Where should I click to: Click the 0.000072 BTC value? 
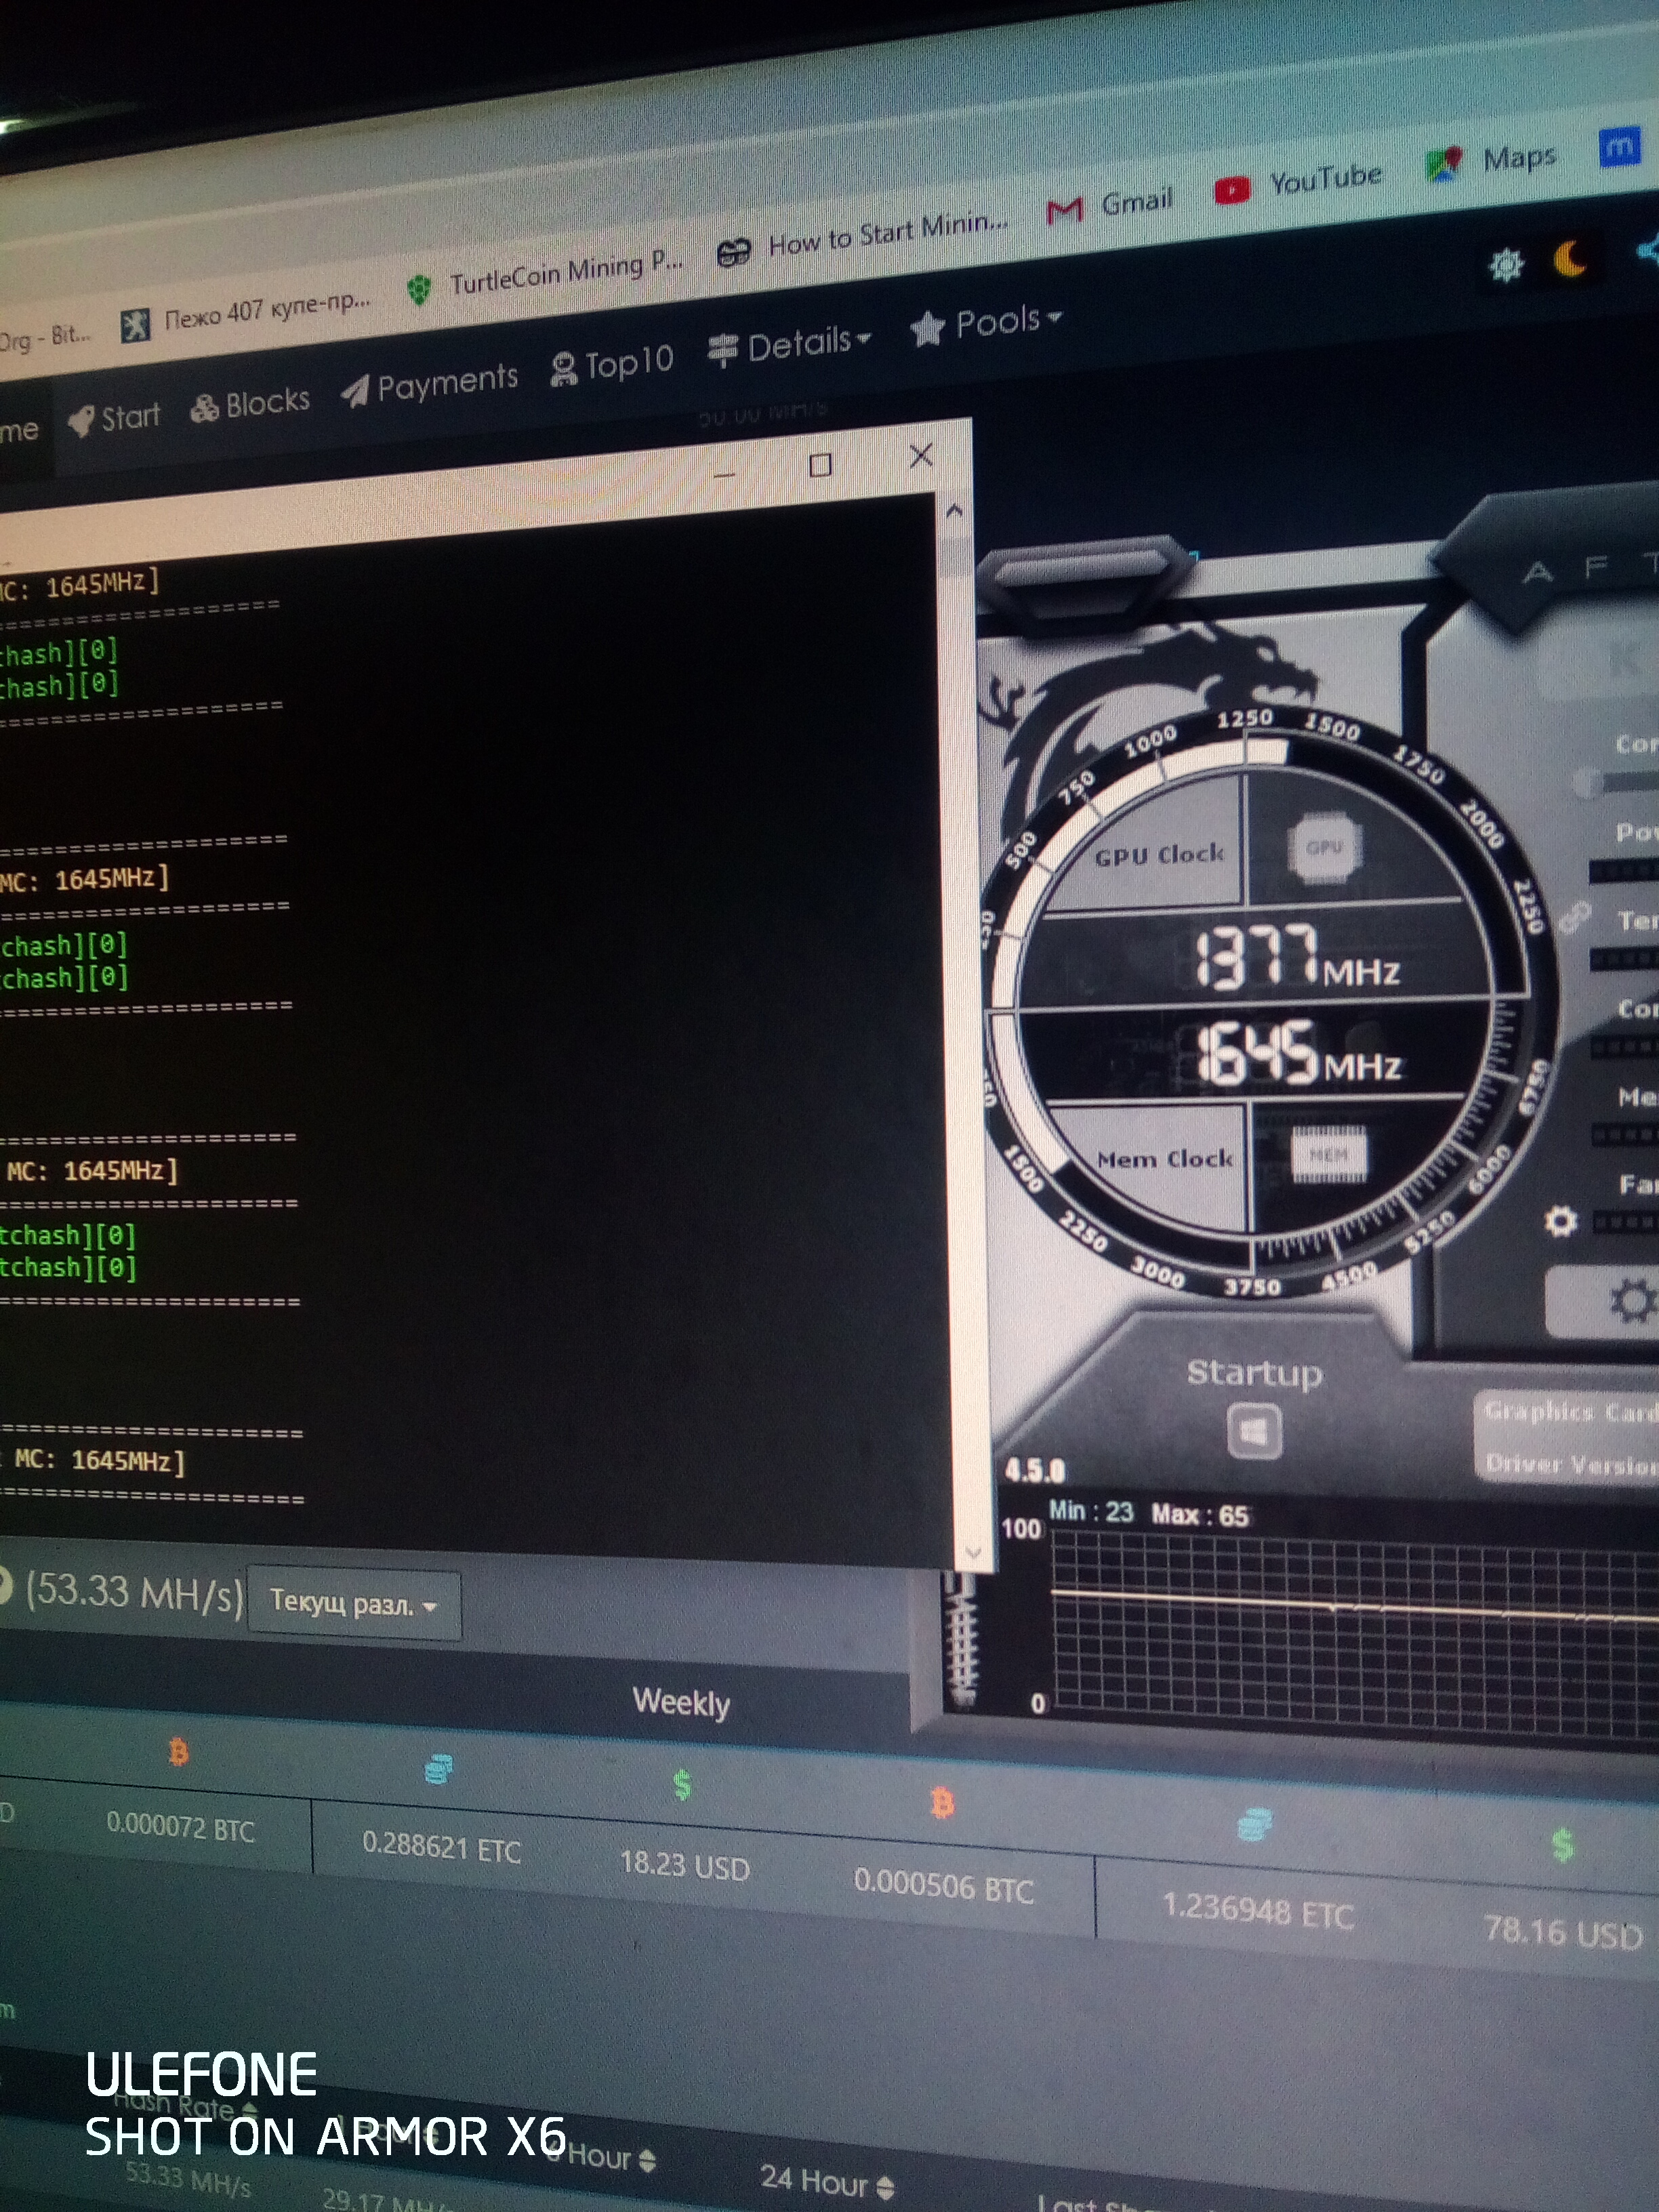(181, 1827)
